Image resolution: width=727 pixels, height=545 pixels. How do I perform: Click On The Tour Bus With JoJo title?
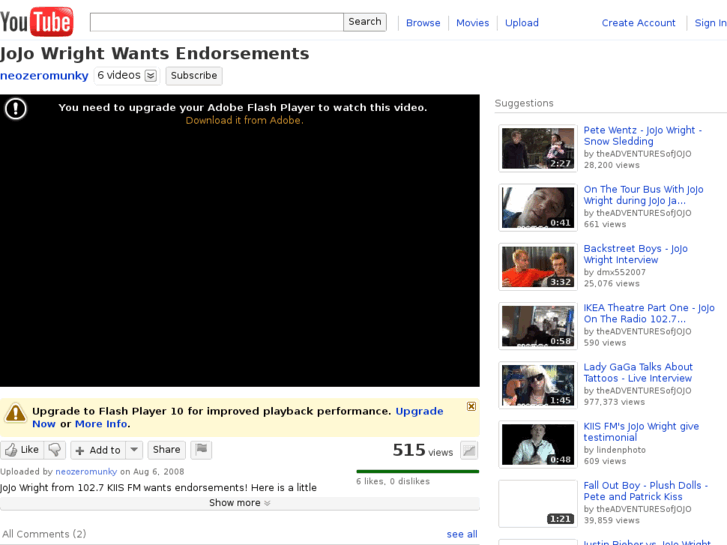(644, 195)
